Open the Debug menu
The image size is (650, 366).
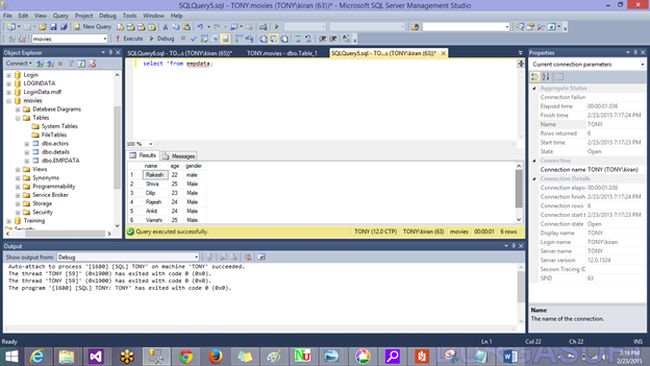tap(107, 15)
